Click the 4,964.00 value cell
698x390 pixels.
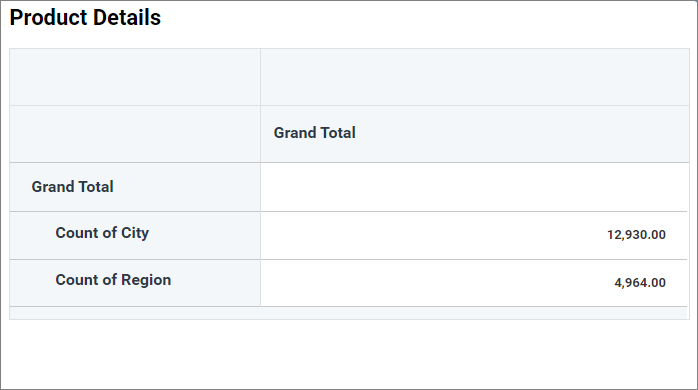click(x=474, y=283)
